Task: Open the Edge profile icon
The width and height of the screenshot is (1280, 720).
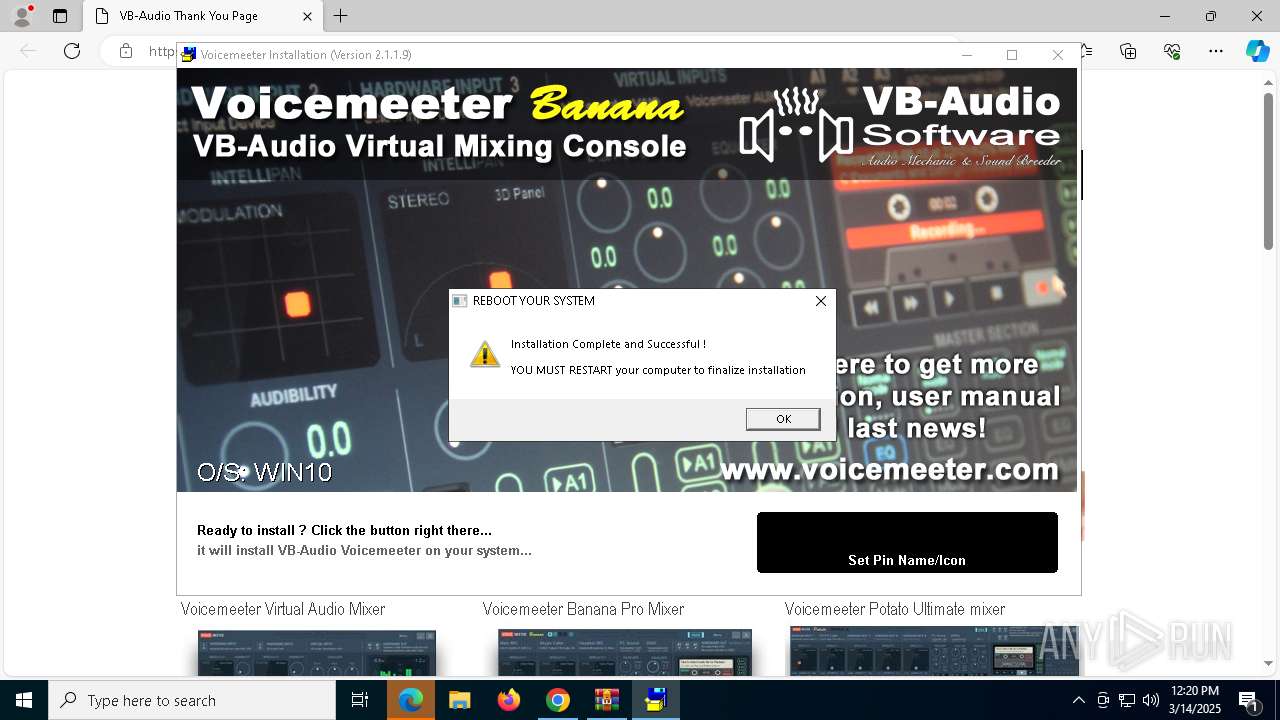Action: [x=22, y=16]
